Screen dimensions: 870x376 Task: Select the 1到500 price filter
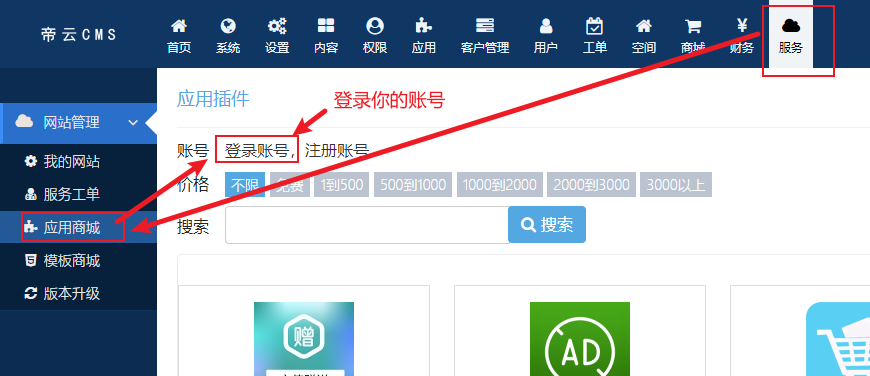[341, 185]
